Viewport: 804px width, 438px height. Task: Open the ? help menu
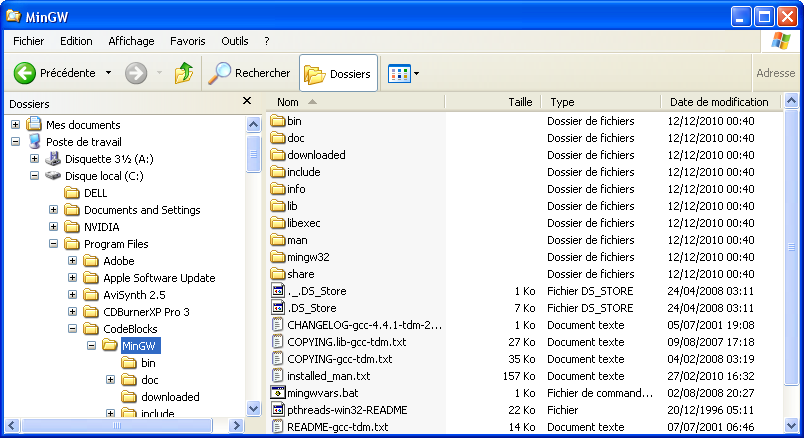tap(267, 41)
